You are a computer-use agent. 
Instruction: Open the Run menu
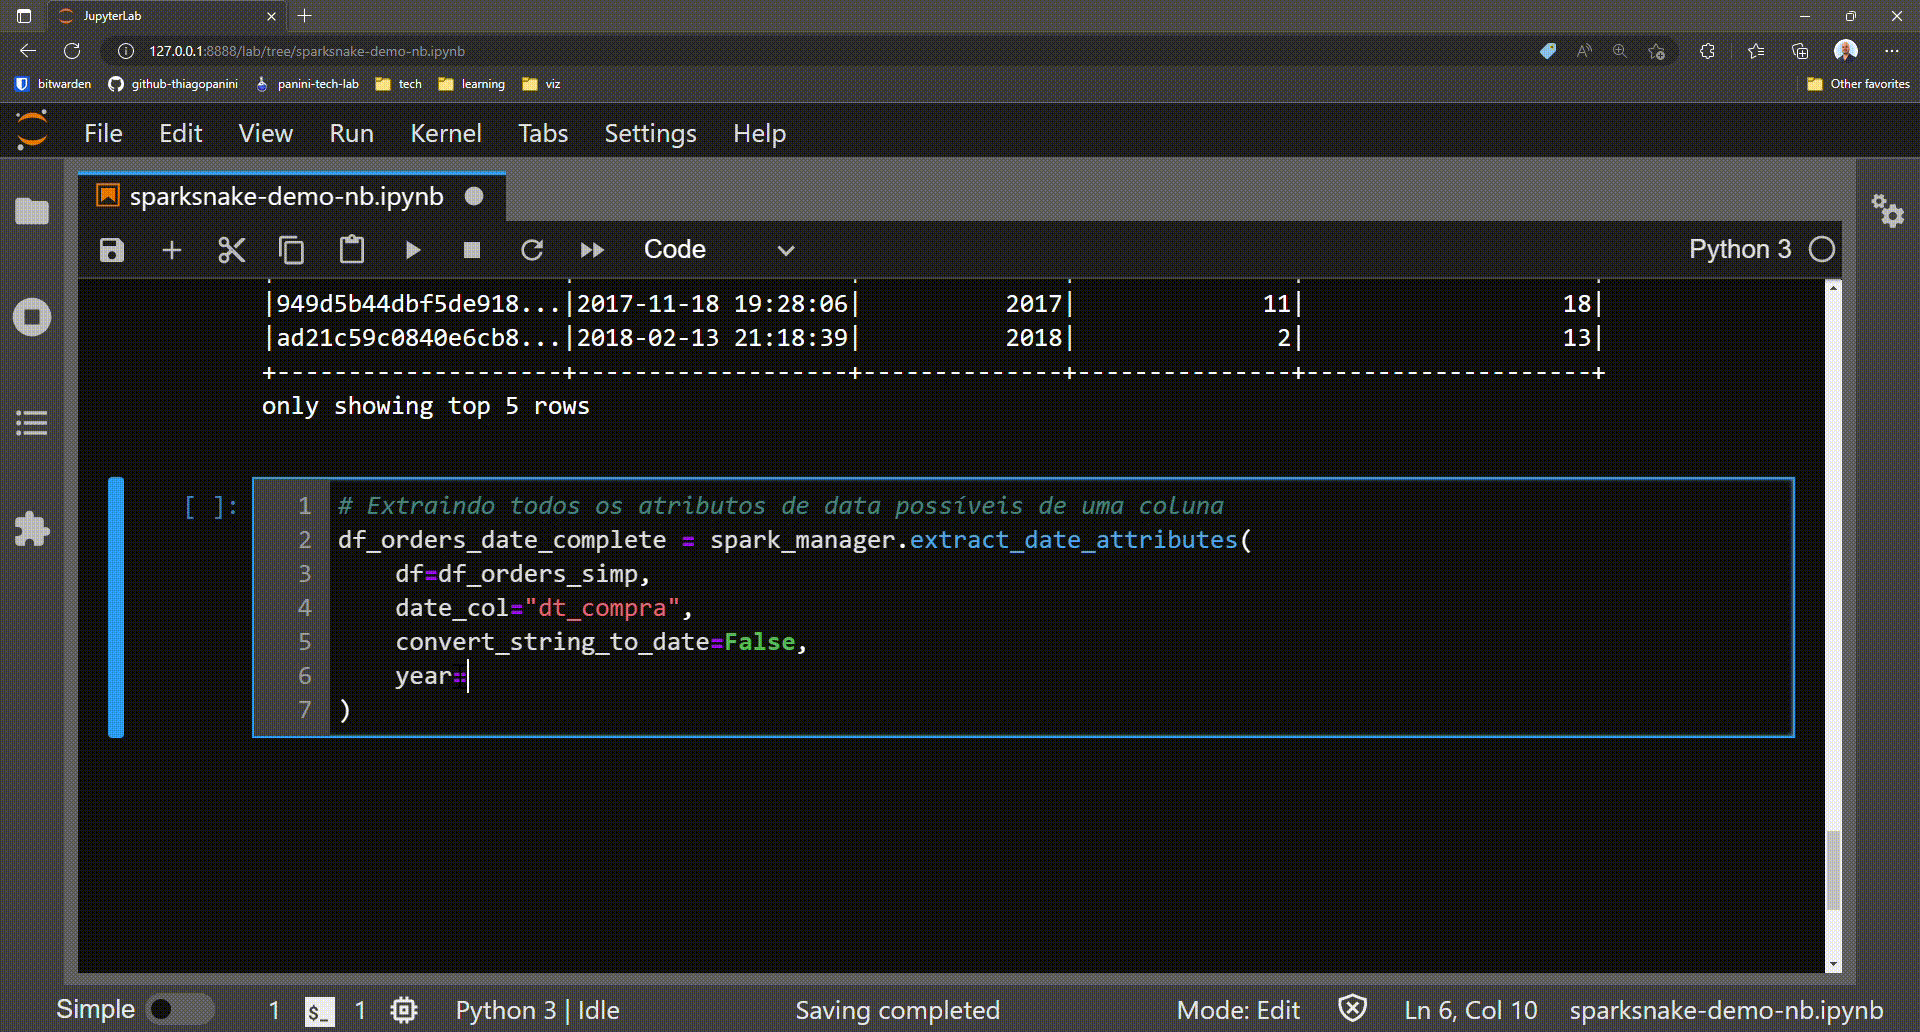[351, 133]
